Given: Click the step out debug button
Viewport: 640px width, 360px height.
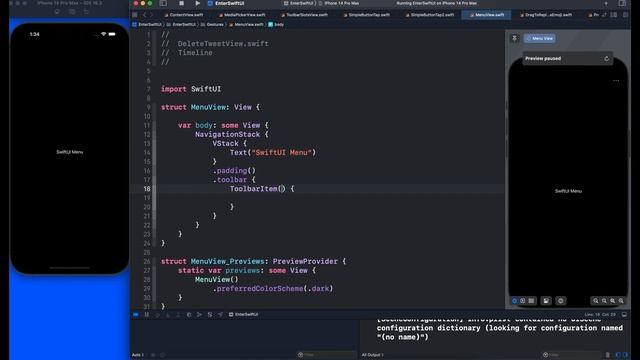Looking at the screenshot, I should coord(178,315).
